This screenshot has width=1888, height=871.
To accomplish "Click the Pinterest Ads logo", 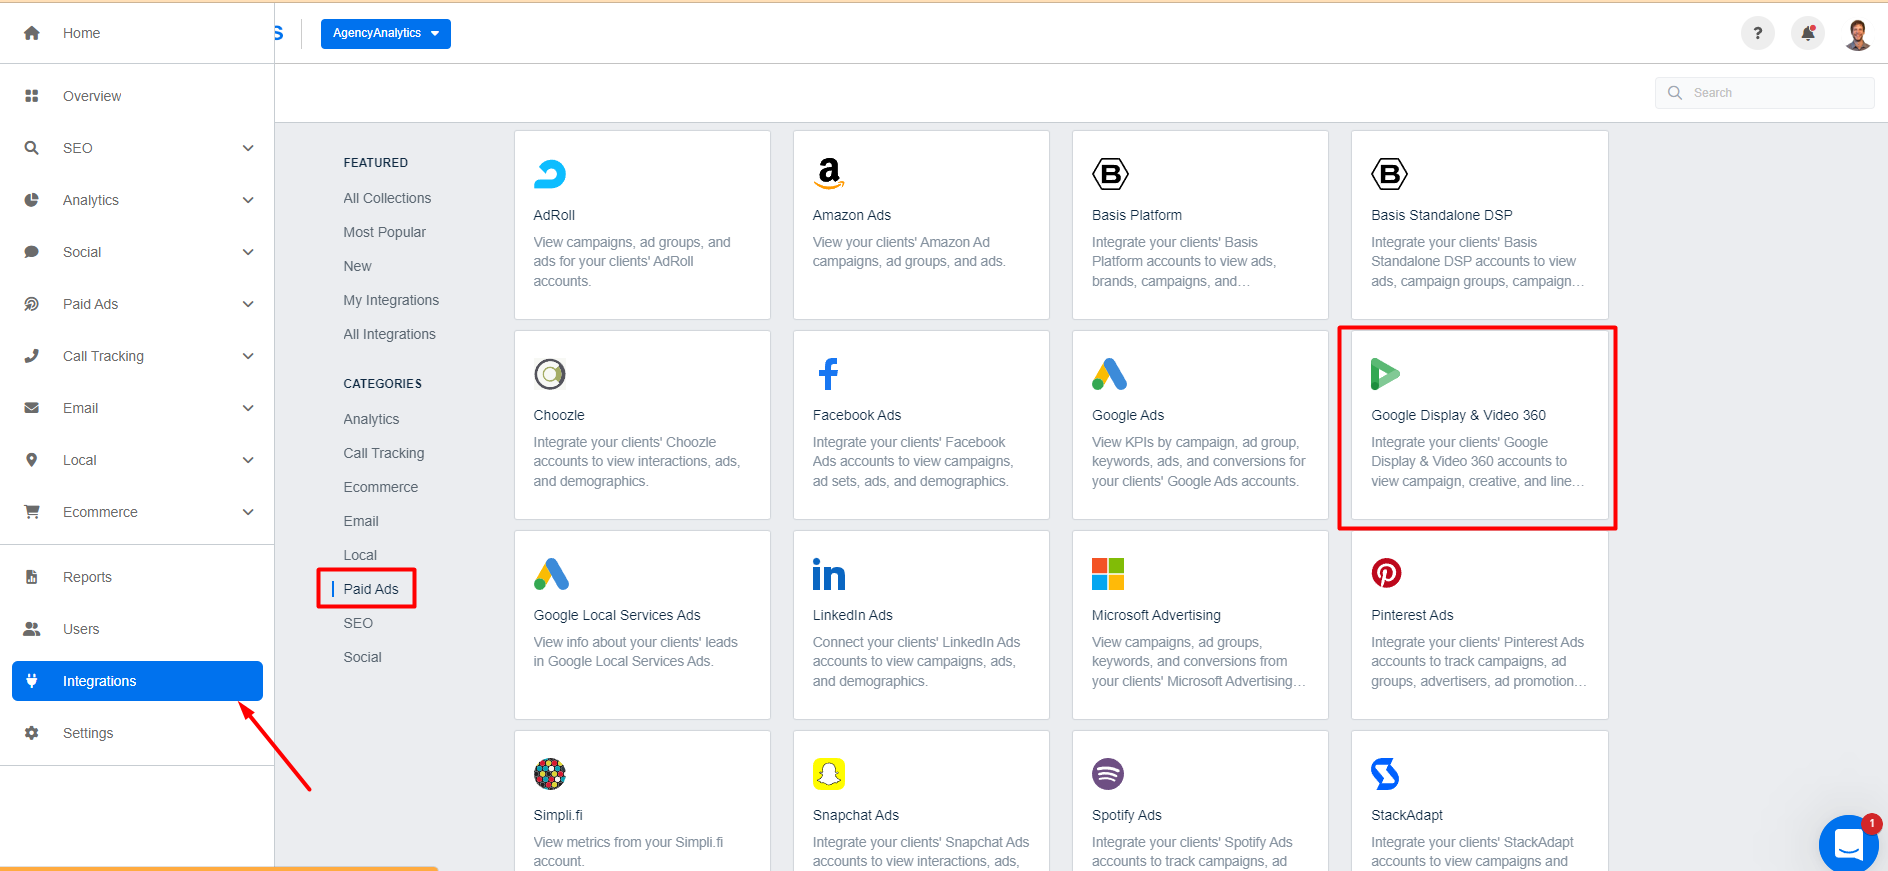I will [x=1386, y=573].
